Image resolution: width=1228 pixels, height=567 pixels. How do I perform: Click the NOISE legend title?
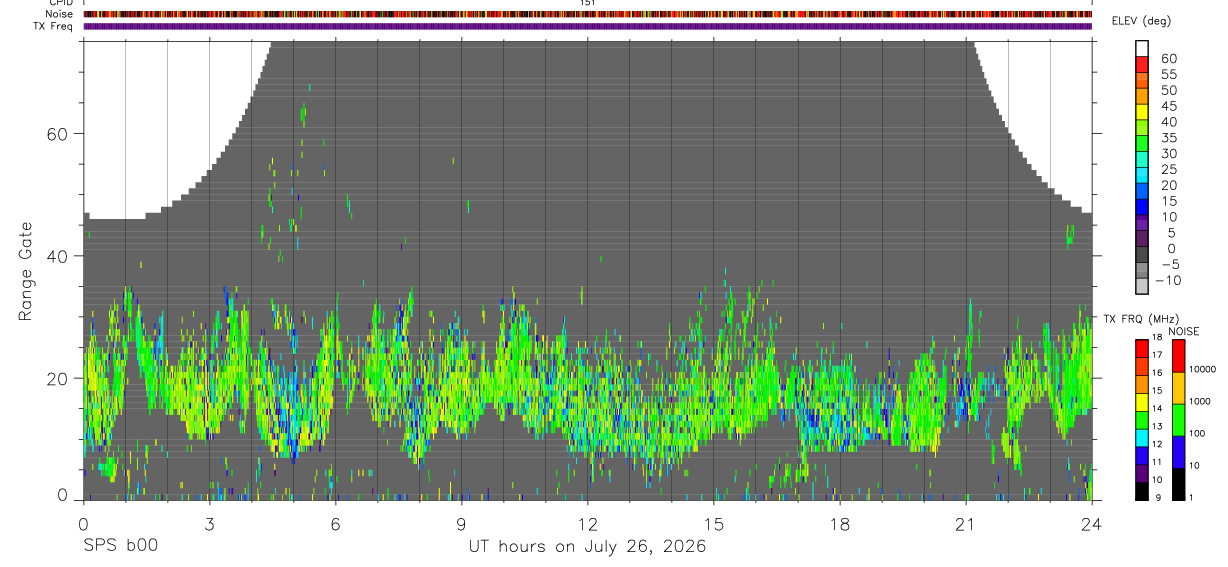coord(1183,331)
